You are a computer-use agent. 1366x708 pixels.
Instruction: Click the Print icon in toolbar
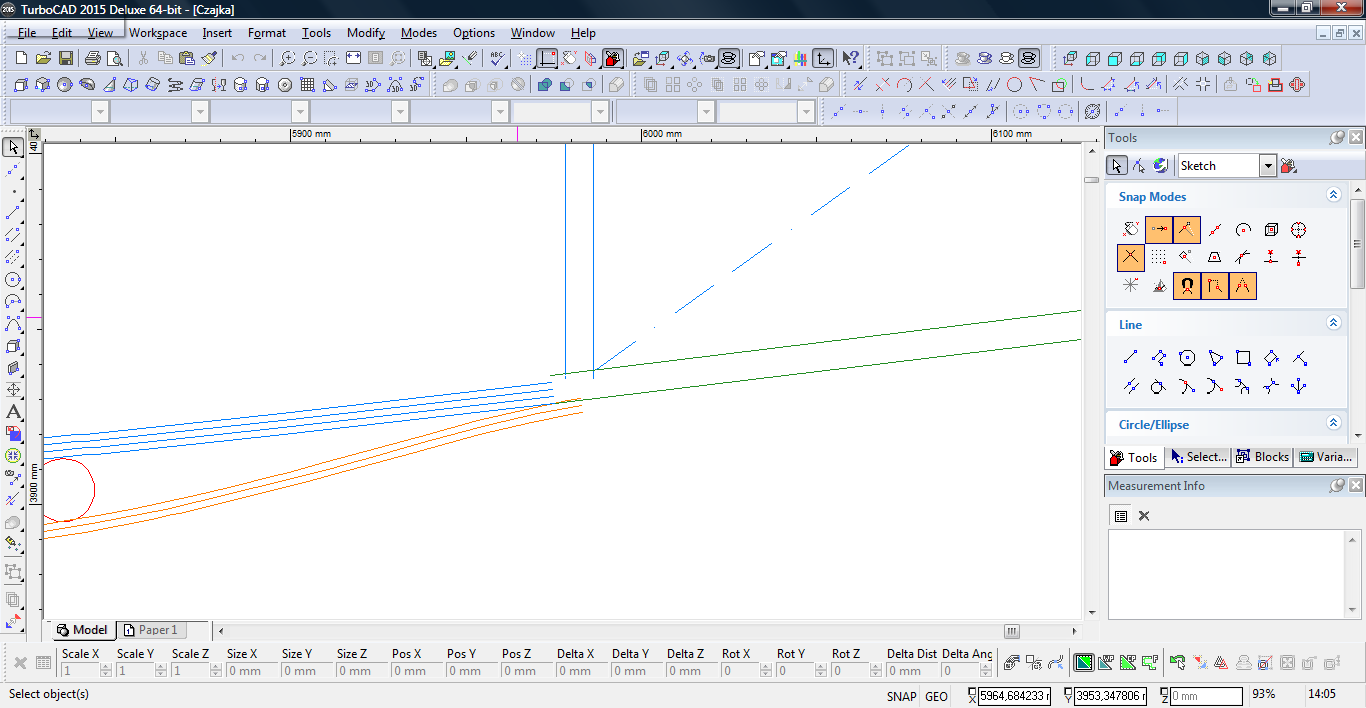pyautogui.click(x=93, y=59)
